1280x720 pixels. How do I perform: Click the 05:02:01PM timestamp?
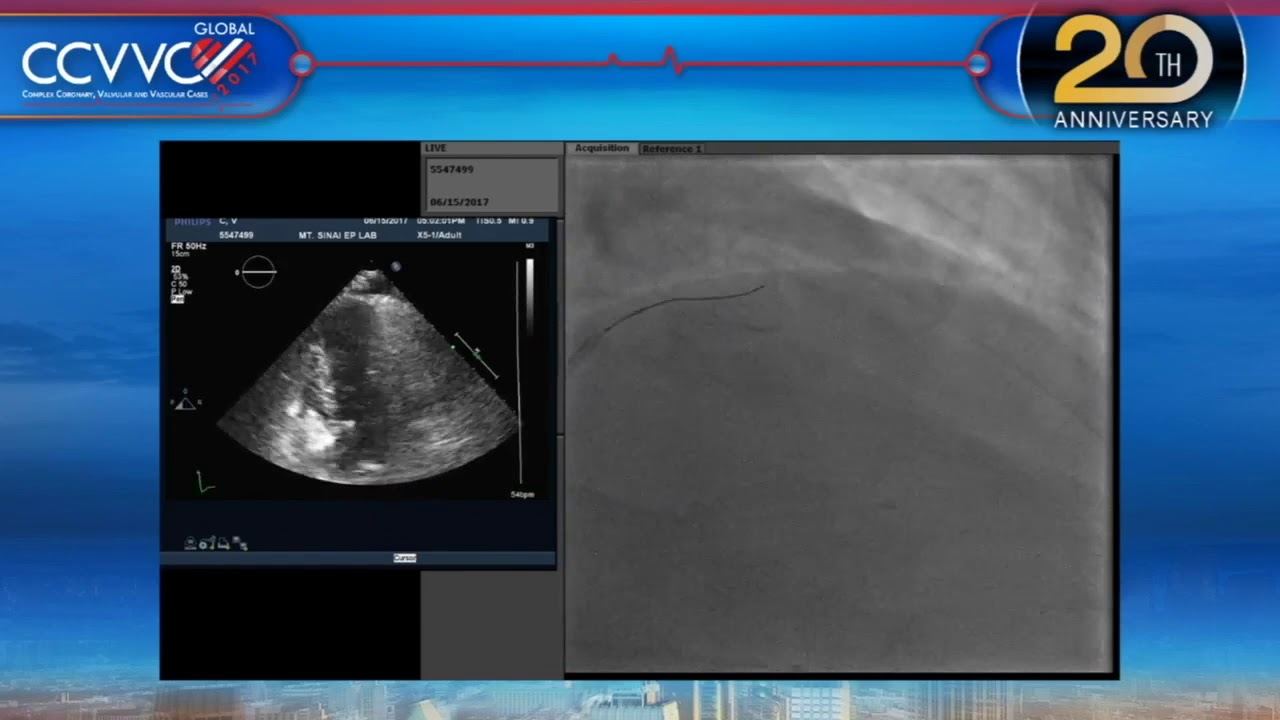coord(440,221)
